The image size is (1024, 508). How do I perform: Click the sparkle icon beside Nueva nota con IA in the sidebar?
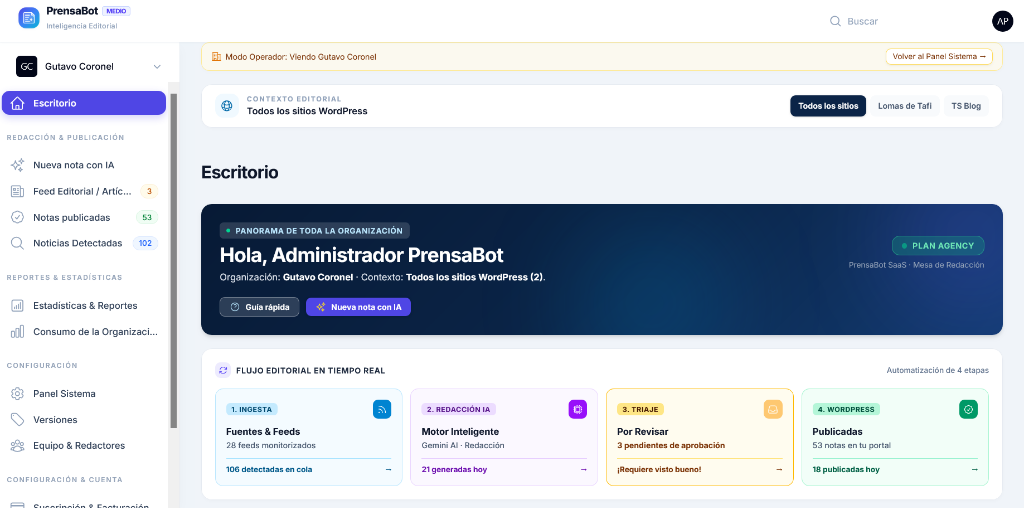click(18, 165)
